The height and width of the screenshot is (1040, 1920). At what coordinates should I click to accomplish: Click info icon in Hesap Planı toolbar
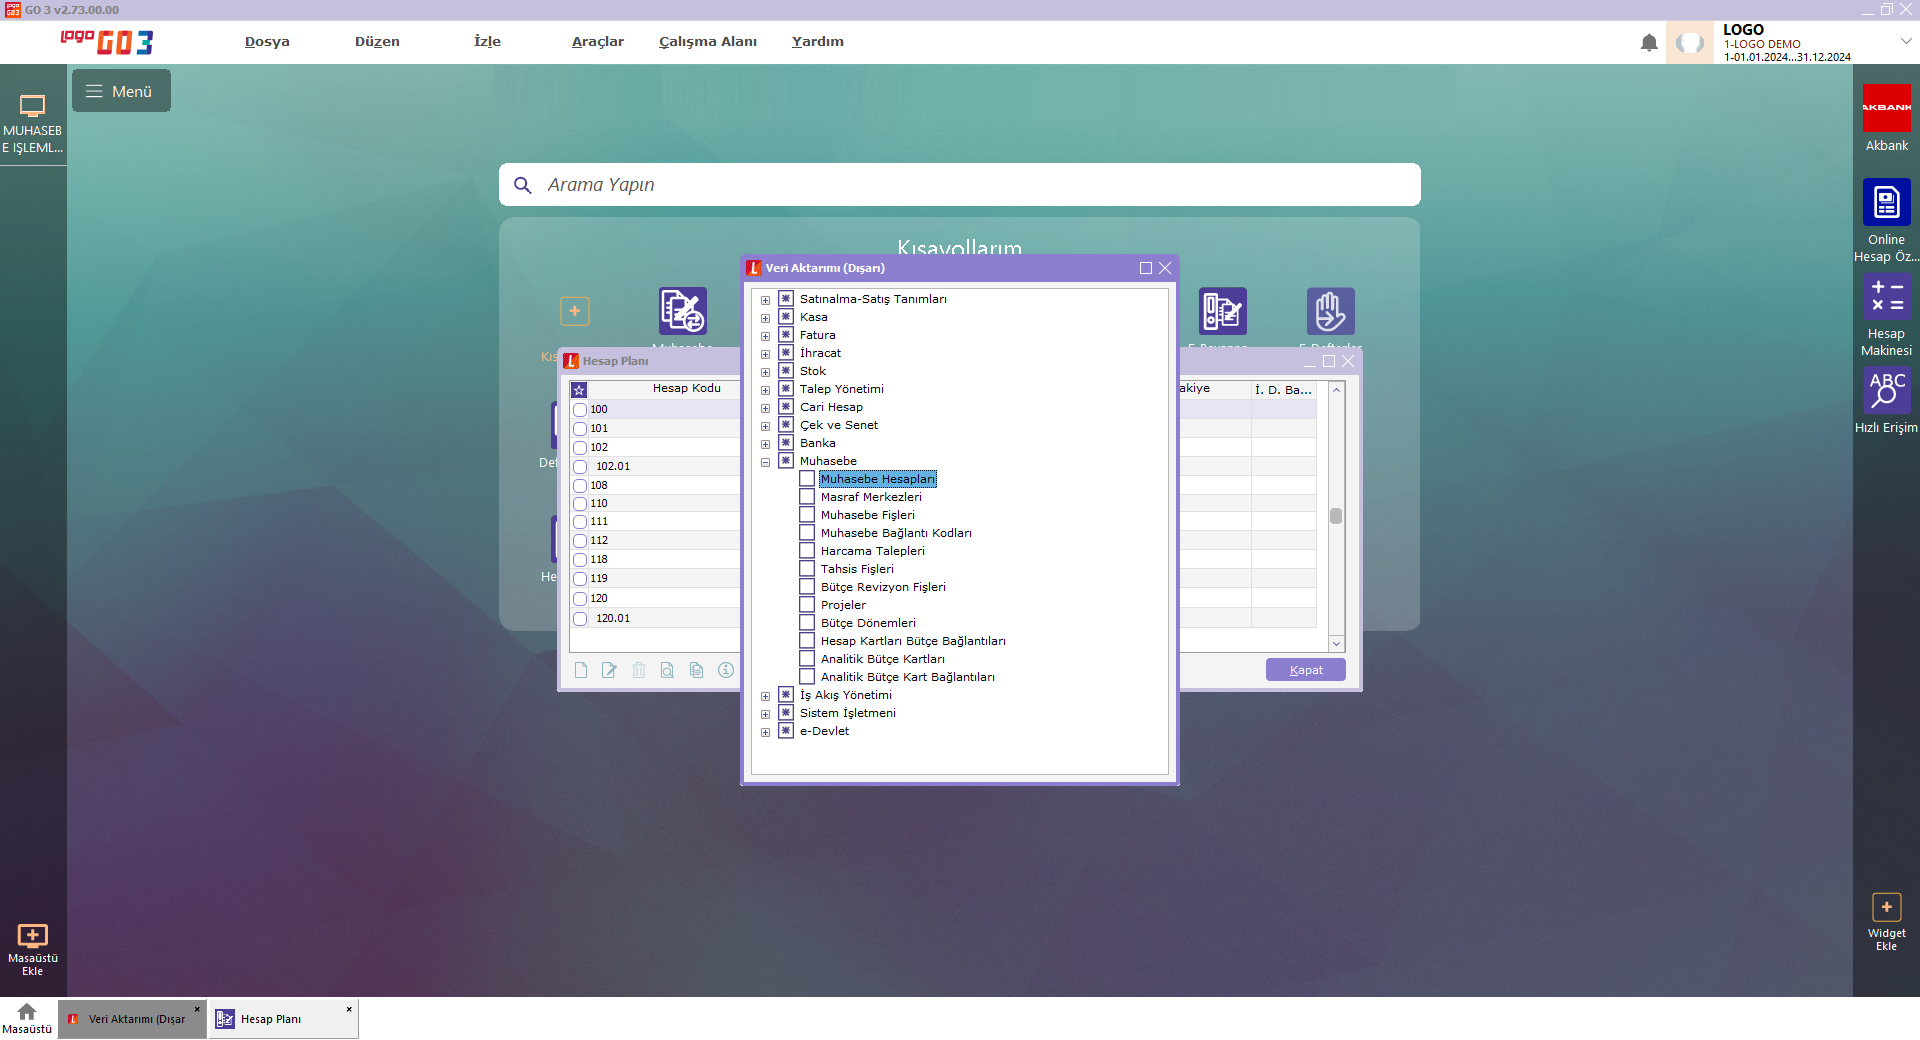pos(726,670)
